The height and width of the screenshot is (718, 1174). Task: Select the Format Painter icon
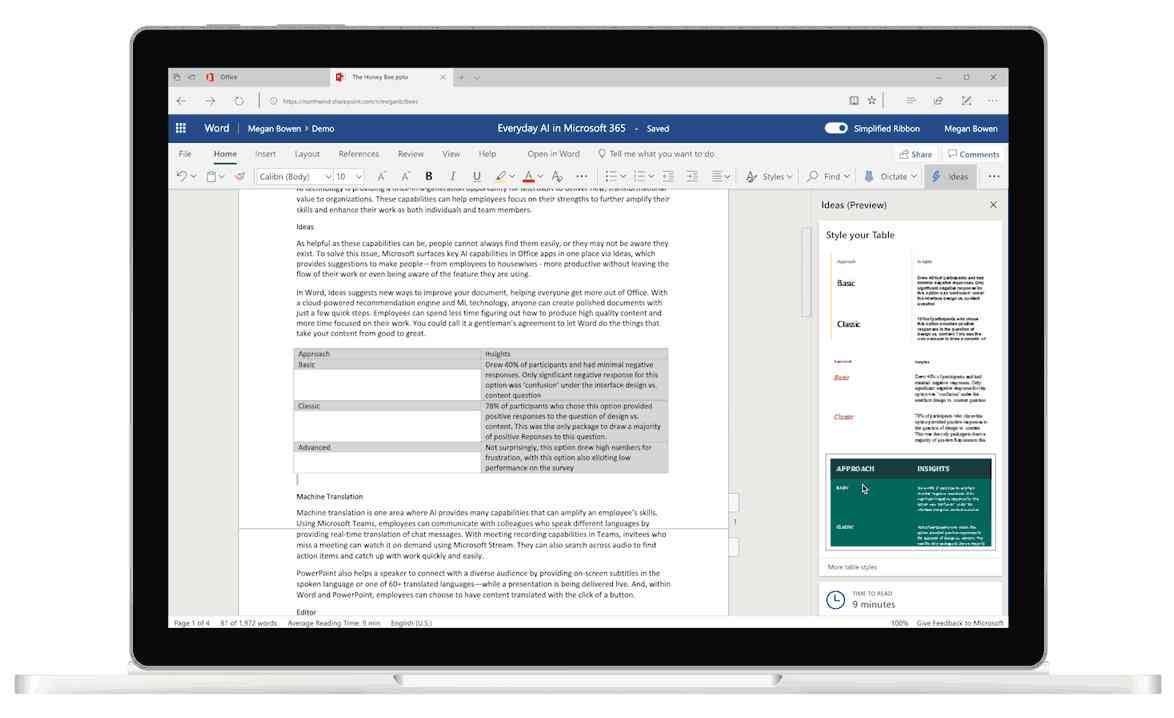tap(240, 176)
